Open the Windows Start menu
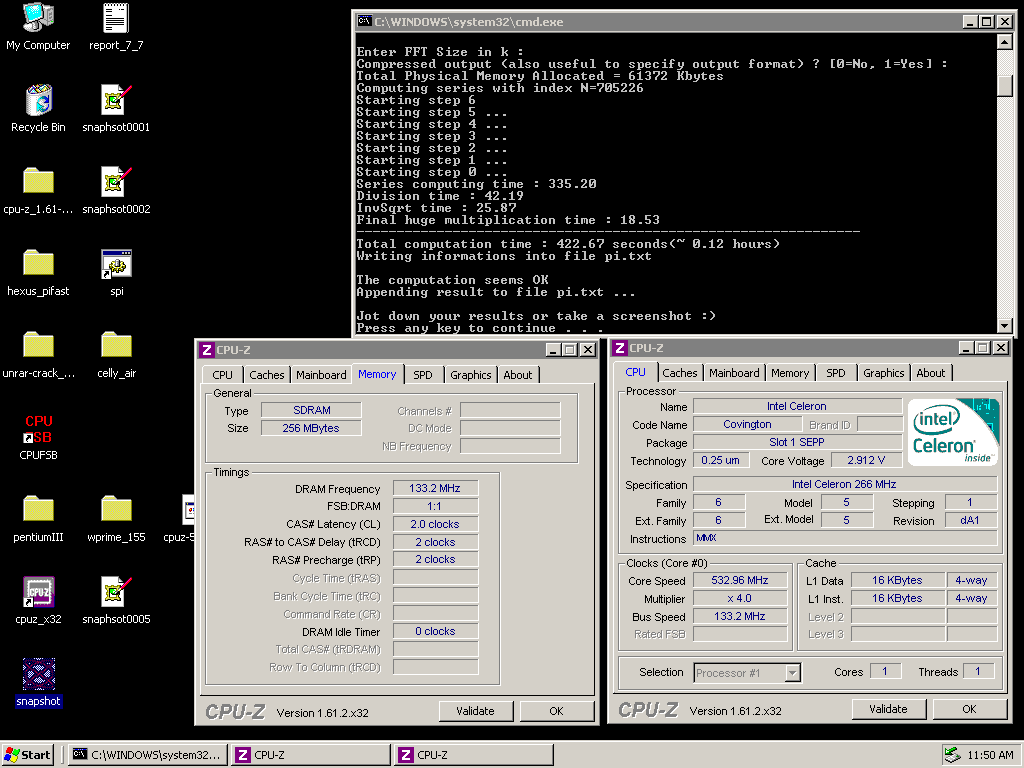 pyautogui.click(x=27, y=755)
